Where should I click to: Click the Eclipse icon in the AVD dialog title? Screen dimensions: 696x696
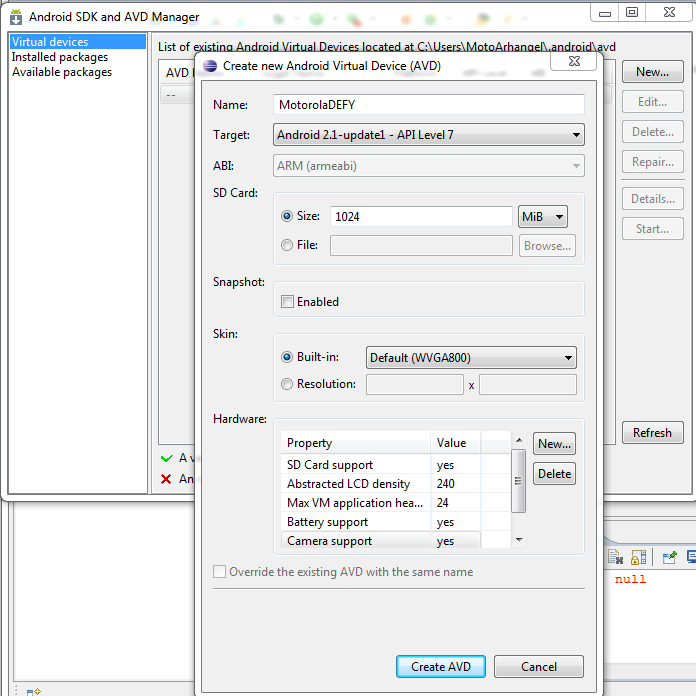210,66
